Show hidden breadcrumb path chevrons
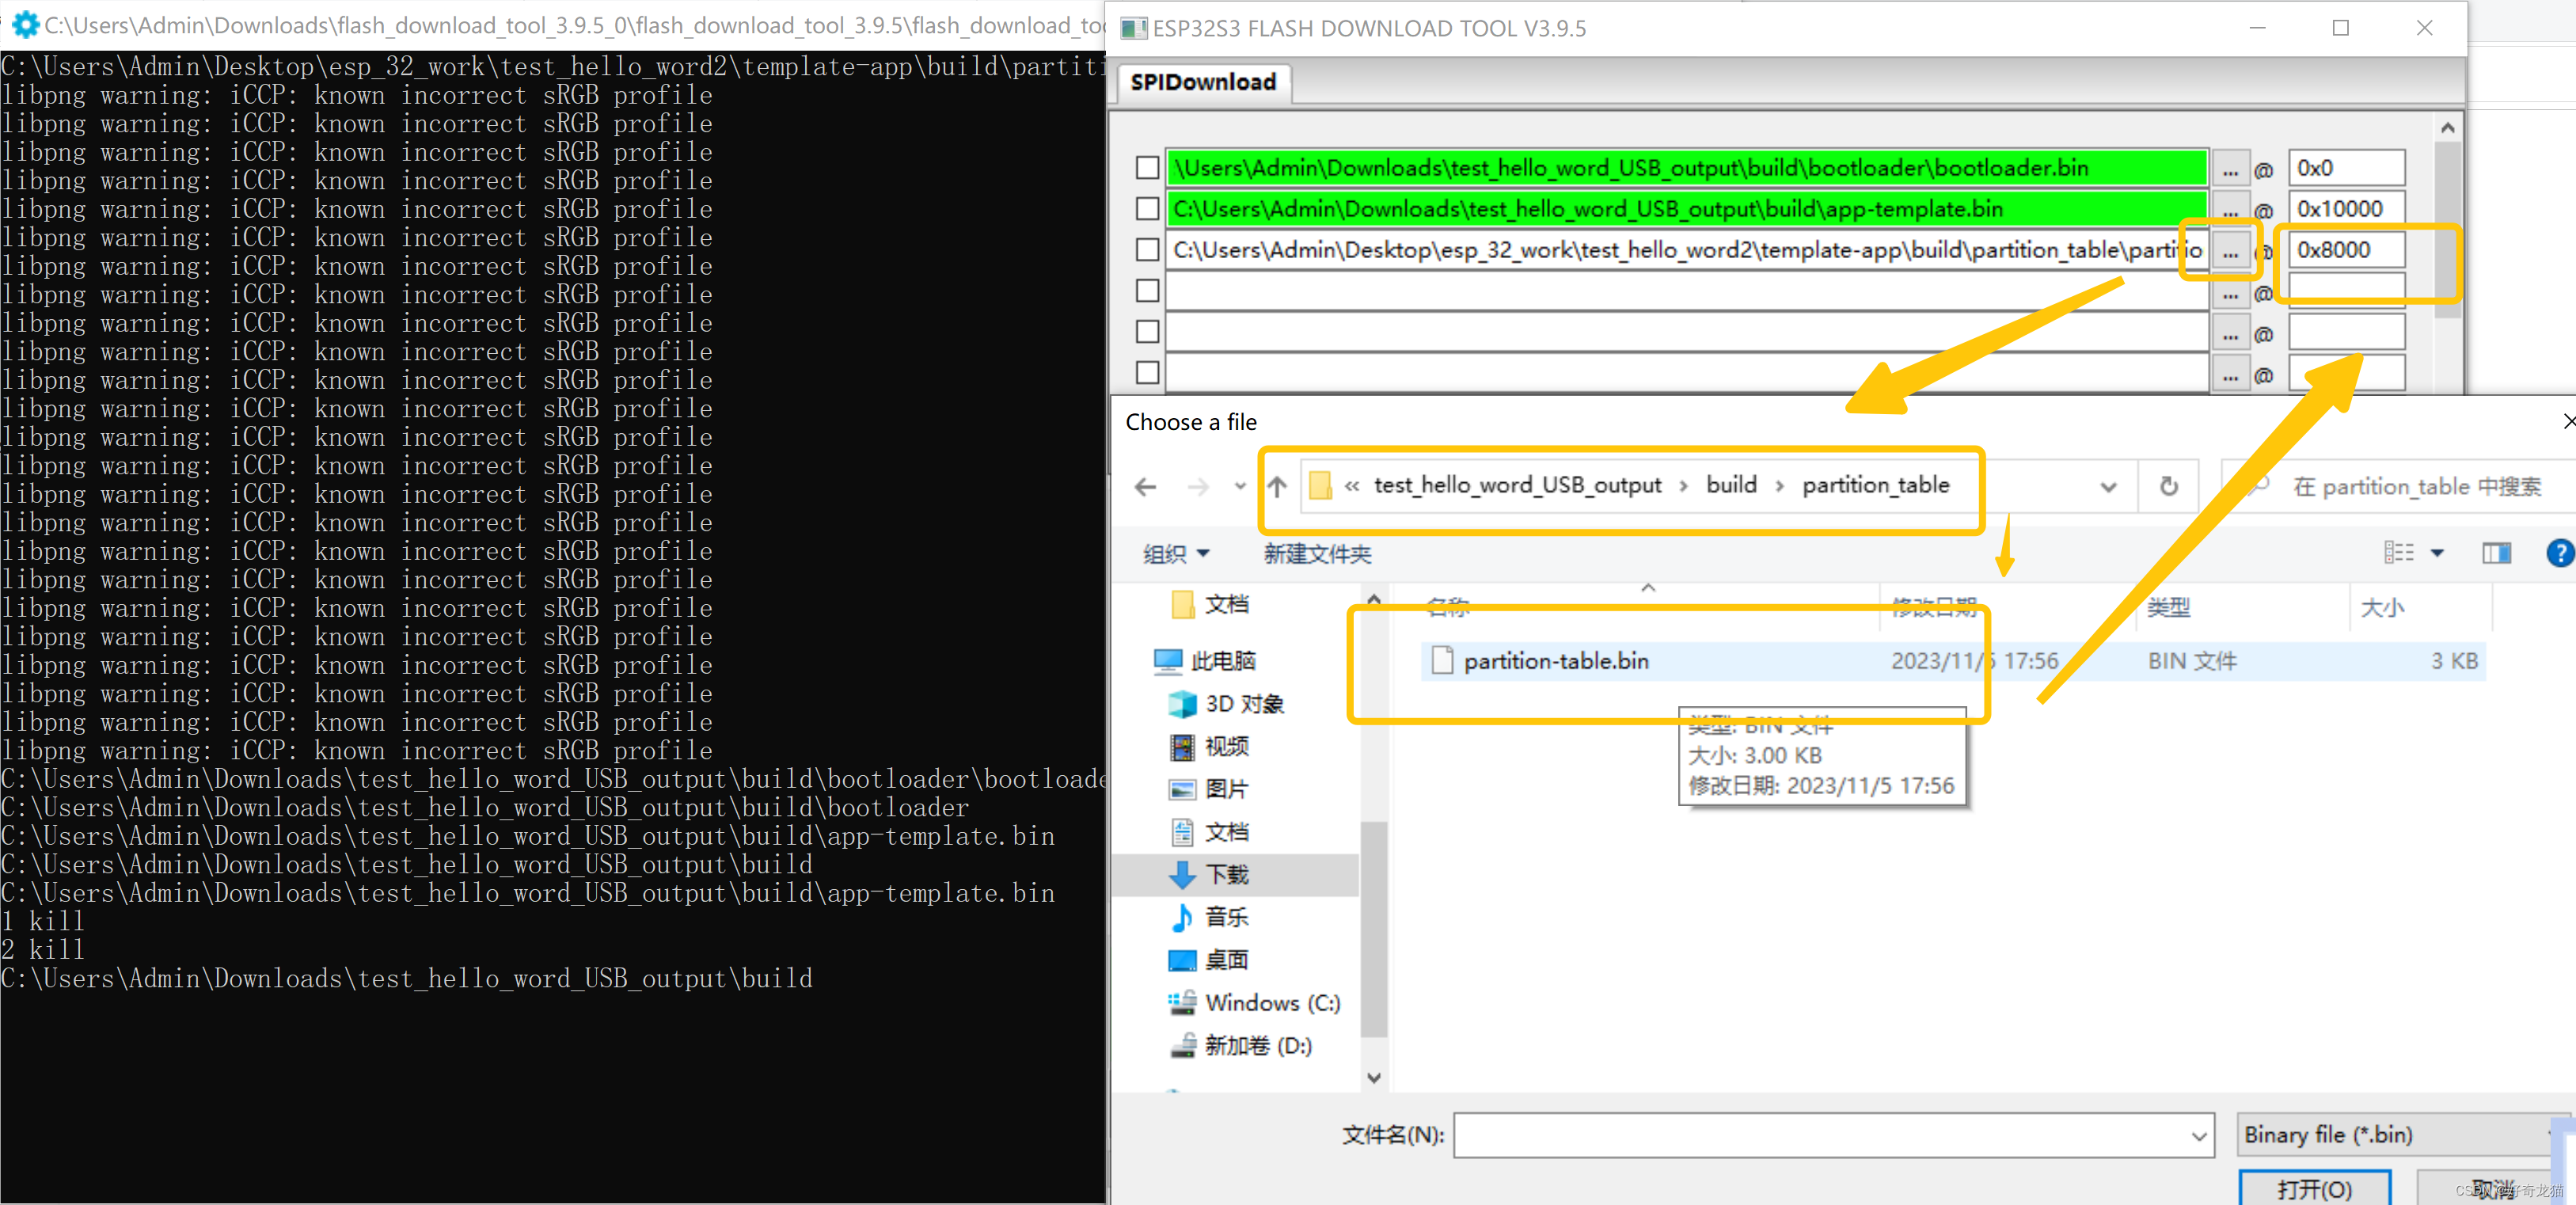The height and width of the screenshot is (1205, 2576). pyautogui.click(x=1351, y=486)
